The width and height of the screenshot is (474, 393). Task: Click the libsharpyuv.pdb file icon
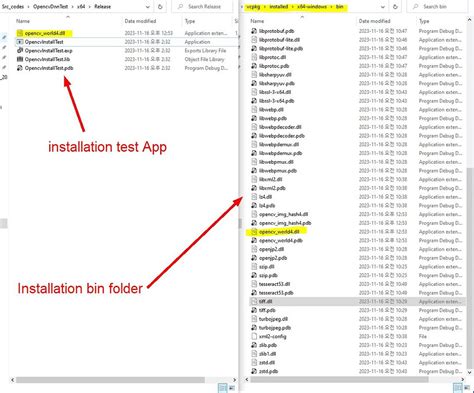[x=254, y=83]
